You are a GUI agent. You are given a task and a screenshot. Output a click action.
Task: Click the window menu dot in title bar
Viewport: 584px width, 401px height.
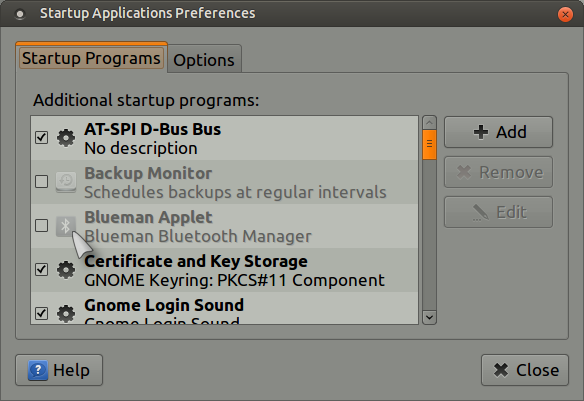coord(20,14)
